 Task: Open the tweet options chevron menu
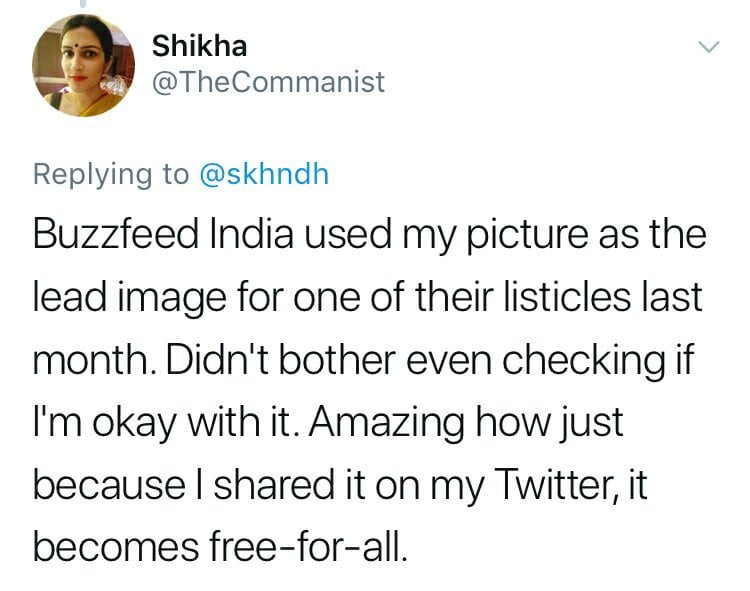pyautogui.click(x=708, y=47)
